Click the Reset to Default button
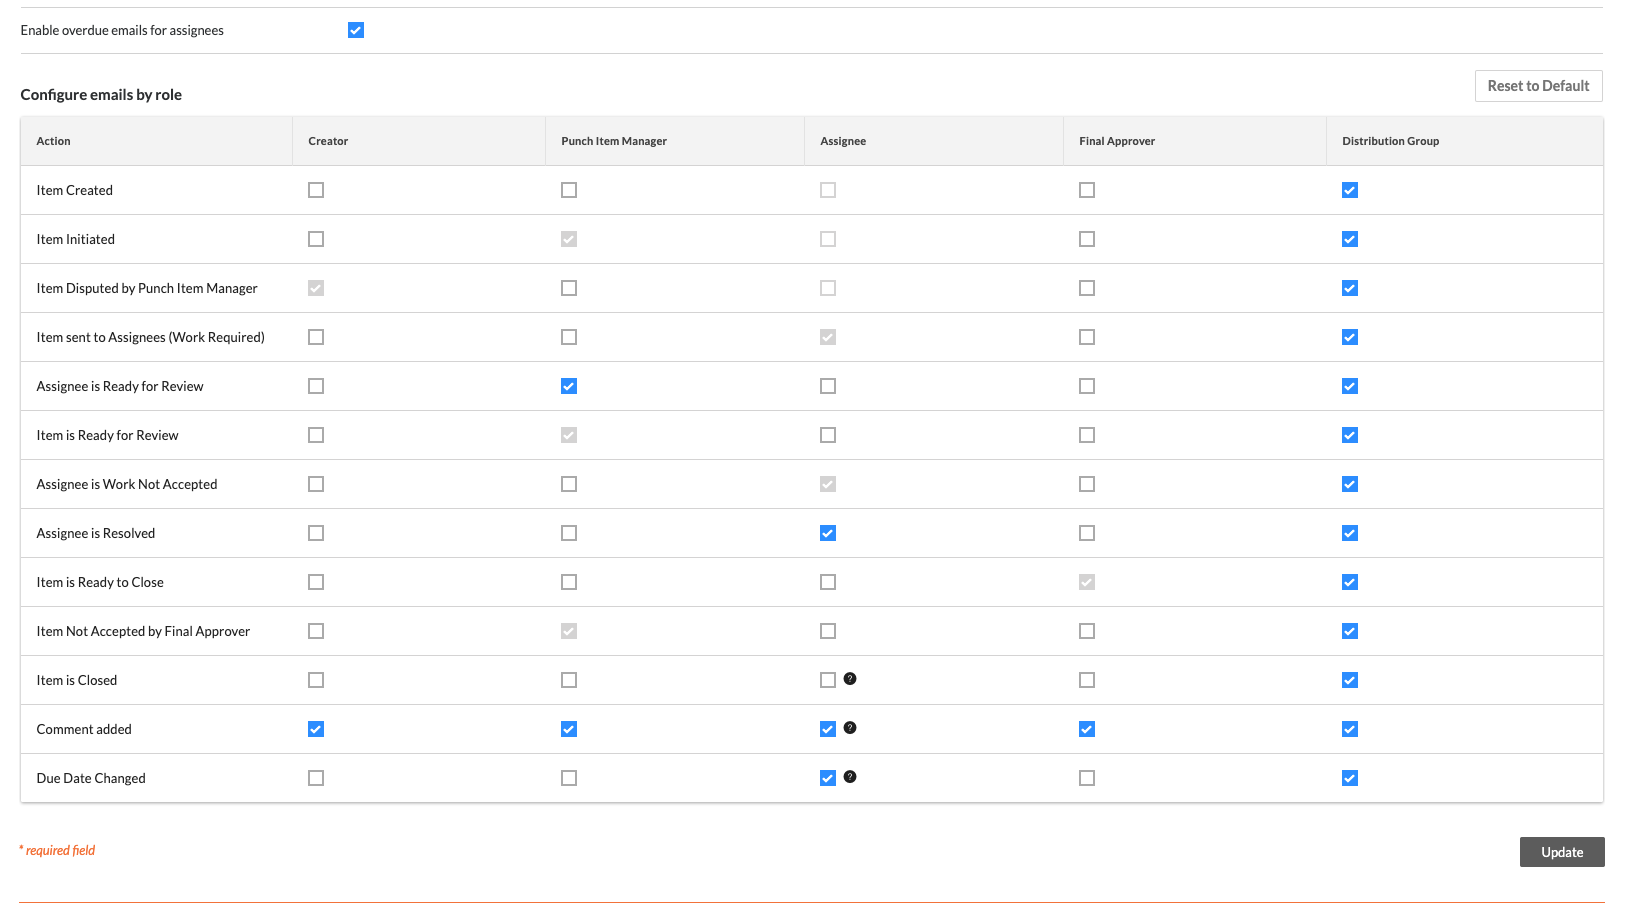This screenshot has height=915, width=1627. point(1539,86)
